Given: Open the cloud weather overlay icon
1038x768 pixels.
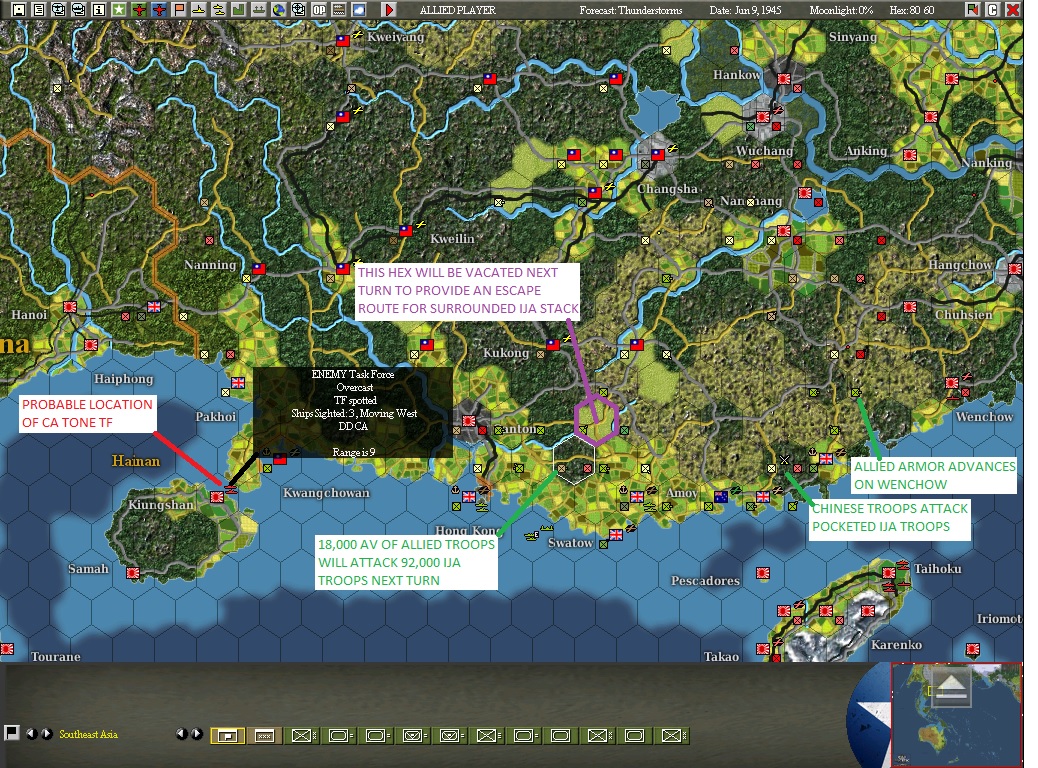Looking at the screenshot, I should (358, 10).
